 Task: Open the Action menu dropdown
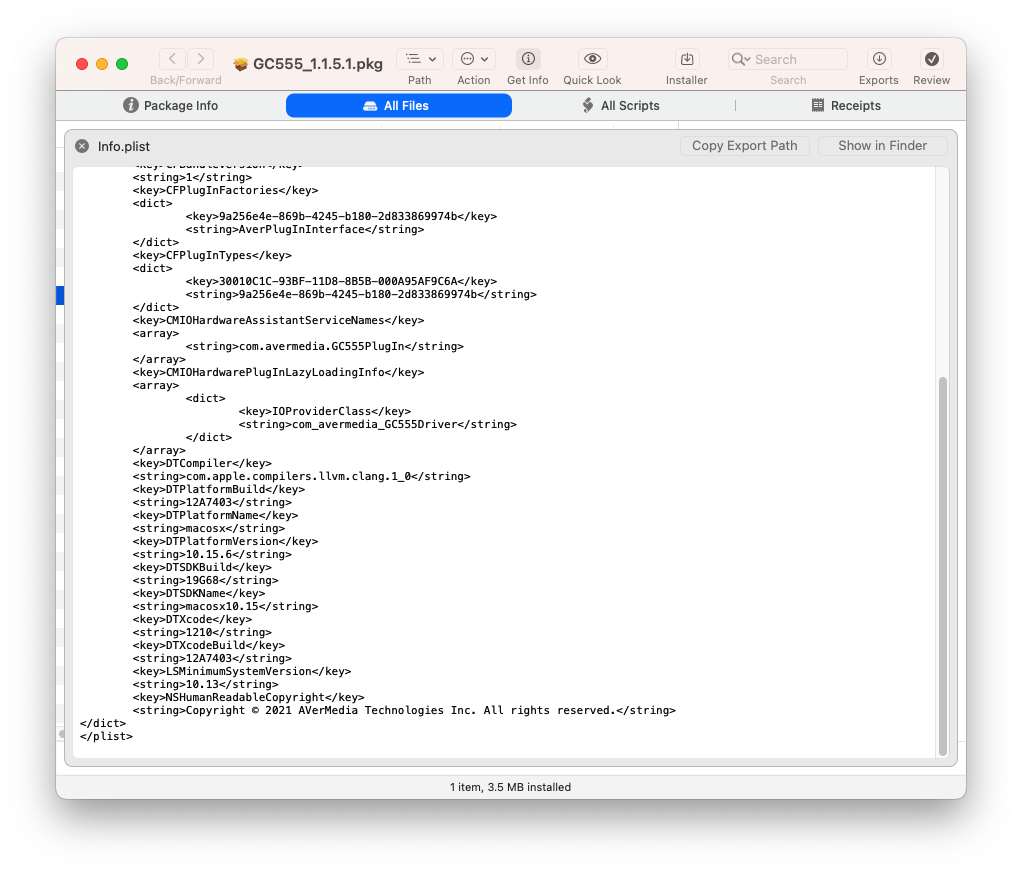point(474,59)
